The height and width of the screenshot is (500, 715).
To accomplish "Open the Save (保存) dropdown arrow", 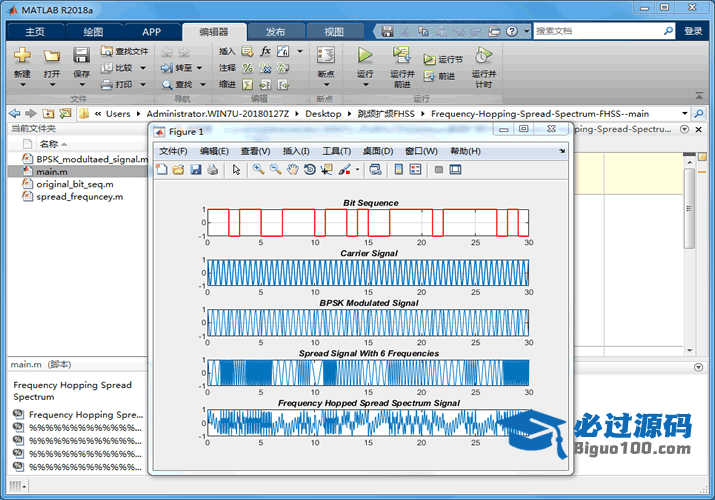I will click(x=81, y=84).
